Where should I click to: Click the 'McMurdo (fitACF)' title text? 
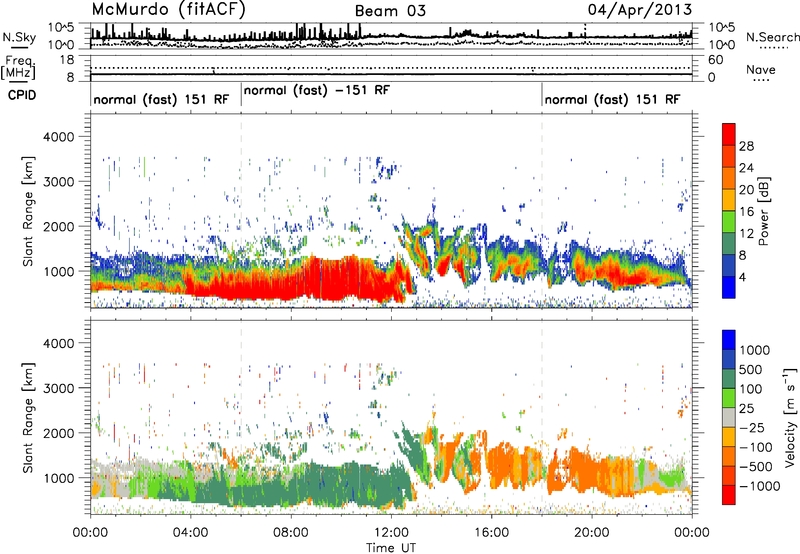pos(168,10)
